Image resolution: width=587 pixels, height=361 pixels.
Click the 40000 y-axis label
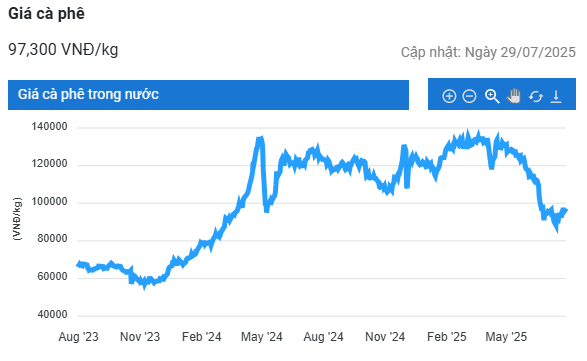click(x=52, y=314)
